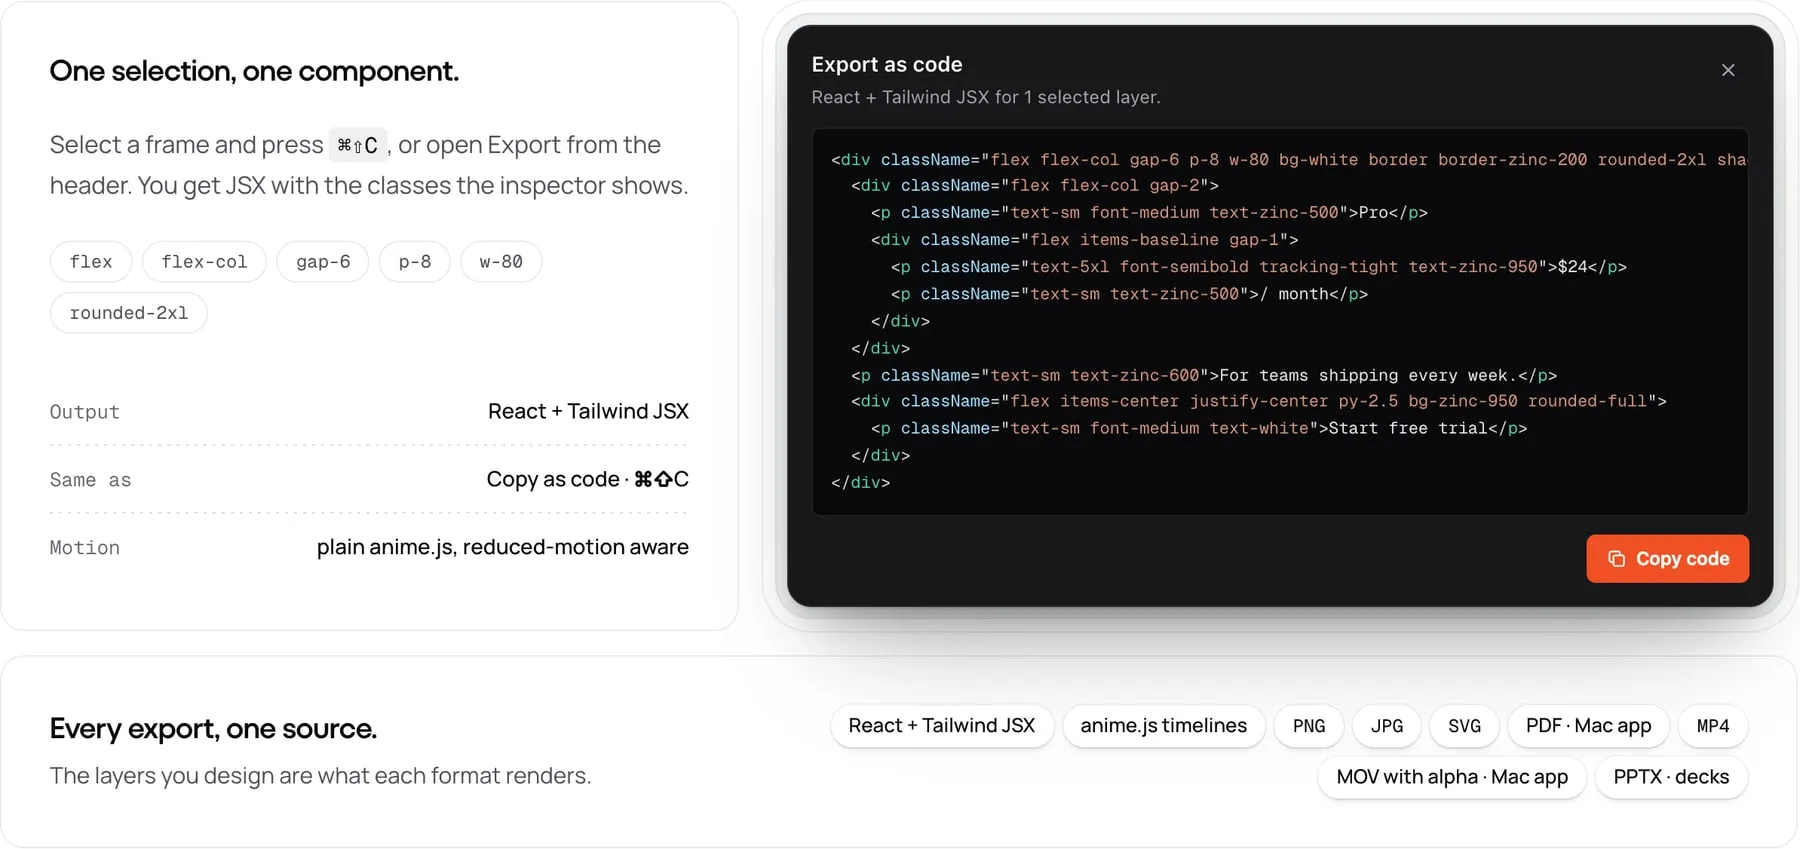Image resolution: width=1800 pixels, height=849 pixels.
Task: Pick the PNG export format pill
Action: click(1309, 726)
